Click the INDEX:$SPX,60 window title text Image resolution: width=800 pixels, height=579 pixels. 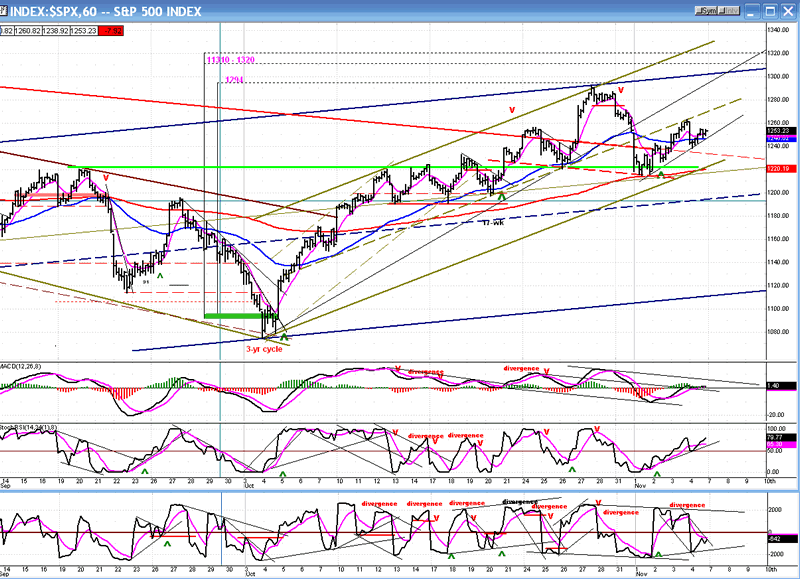tap(110, 10)
